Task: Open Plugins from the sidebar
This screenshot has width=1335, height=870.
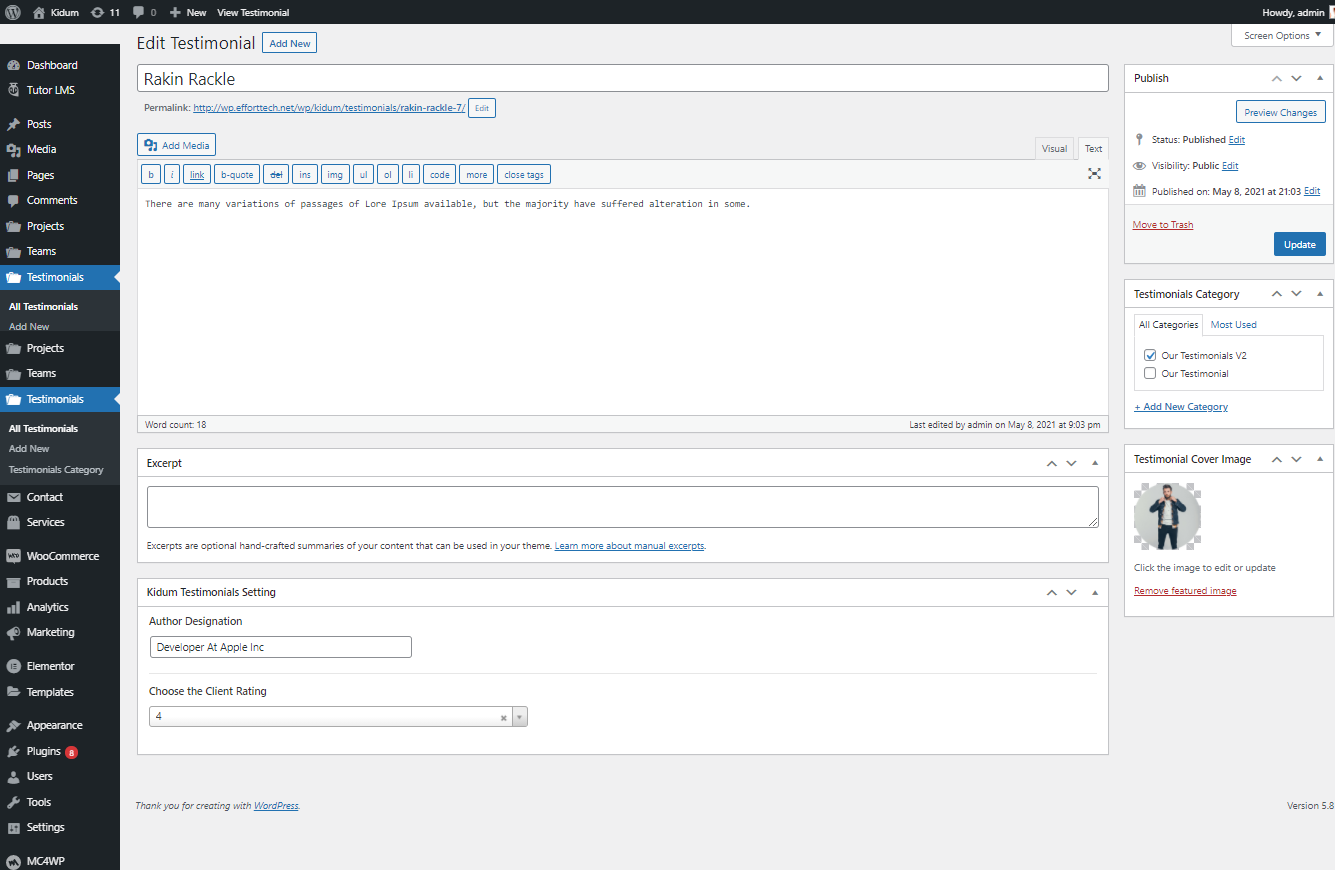Action: (x=44, y=751)
